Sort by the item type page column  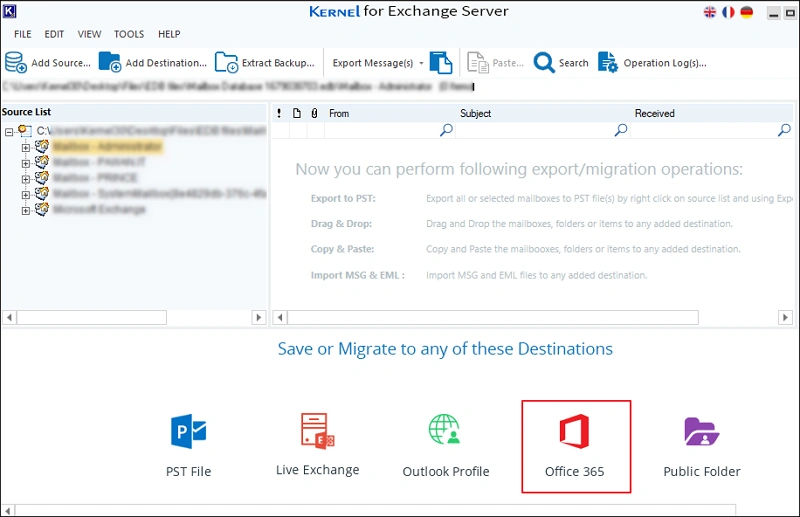297,113
